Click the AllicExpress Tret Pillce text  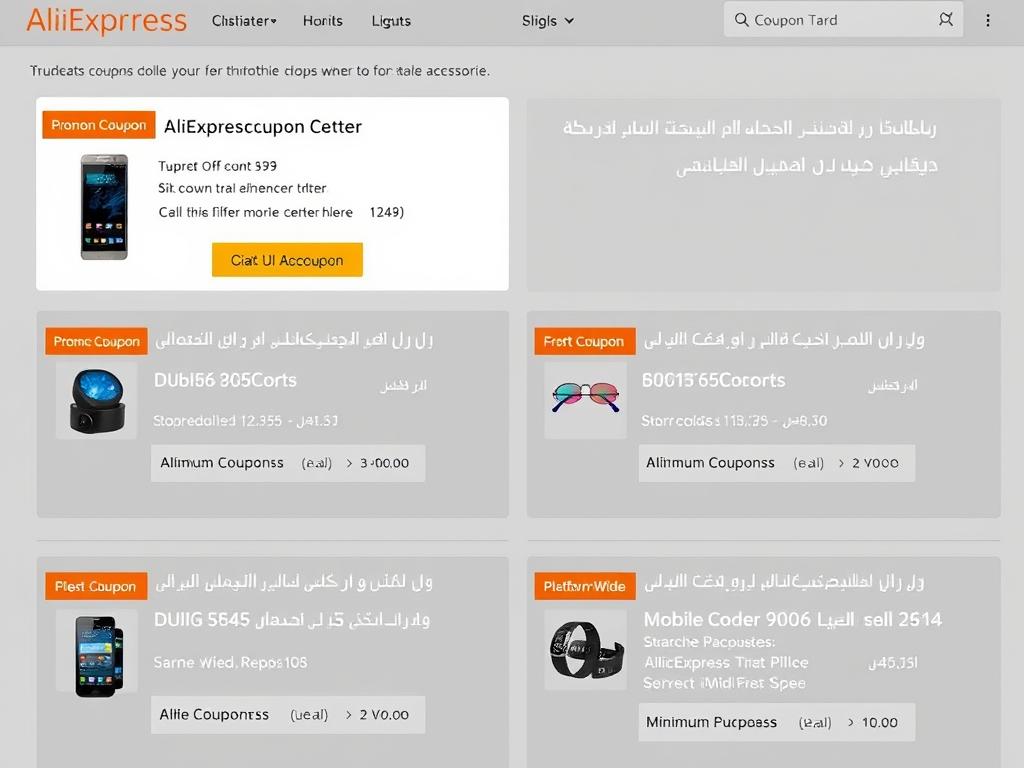click(726, 662)
